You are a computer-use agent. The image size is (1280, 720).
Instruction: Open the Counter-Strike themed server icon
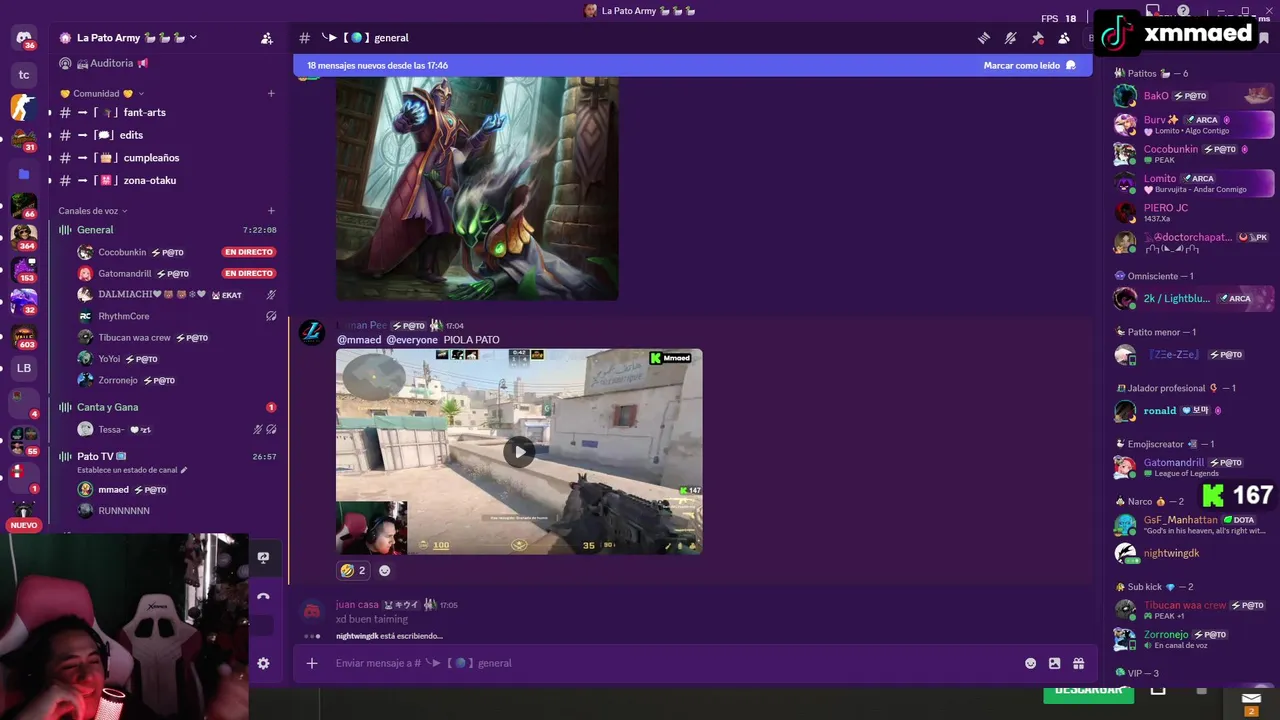[x=24, y=107]
